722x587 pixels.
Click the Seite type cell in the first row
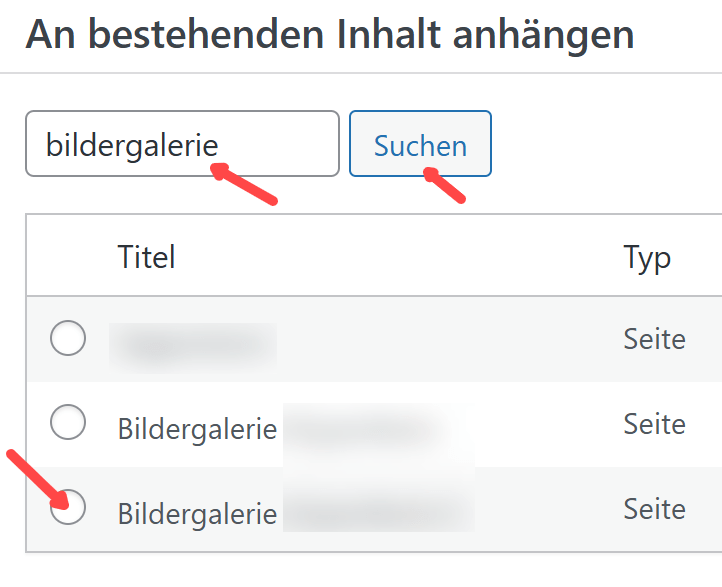click(654, 339)
